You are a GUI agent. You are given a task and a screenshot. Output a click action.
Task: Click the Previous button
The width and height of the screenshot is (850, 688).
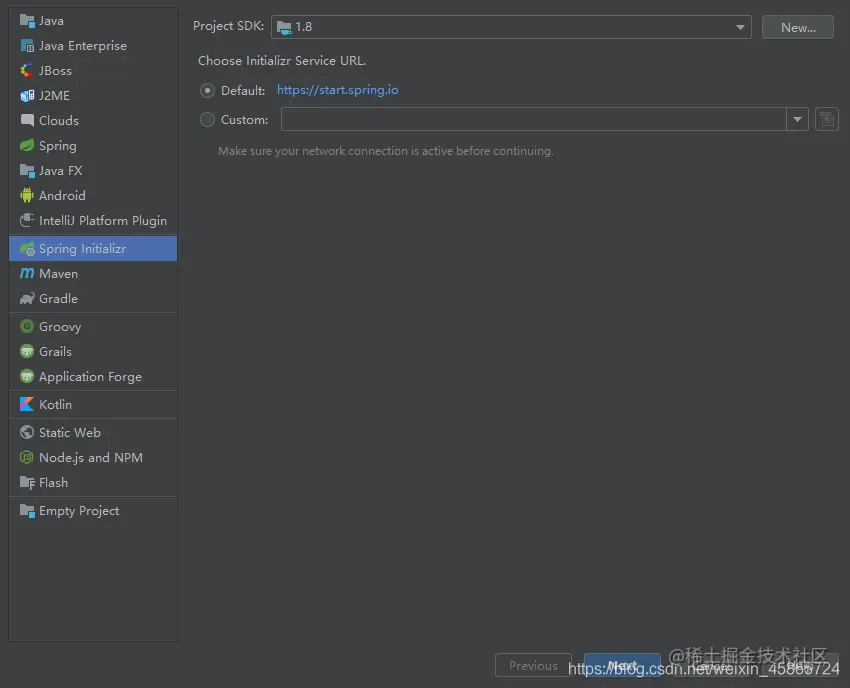click(533, 665)
